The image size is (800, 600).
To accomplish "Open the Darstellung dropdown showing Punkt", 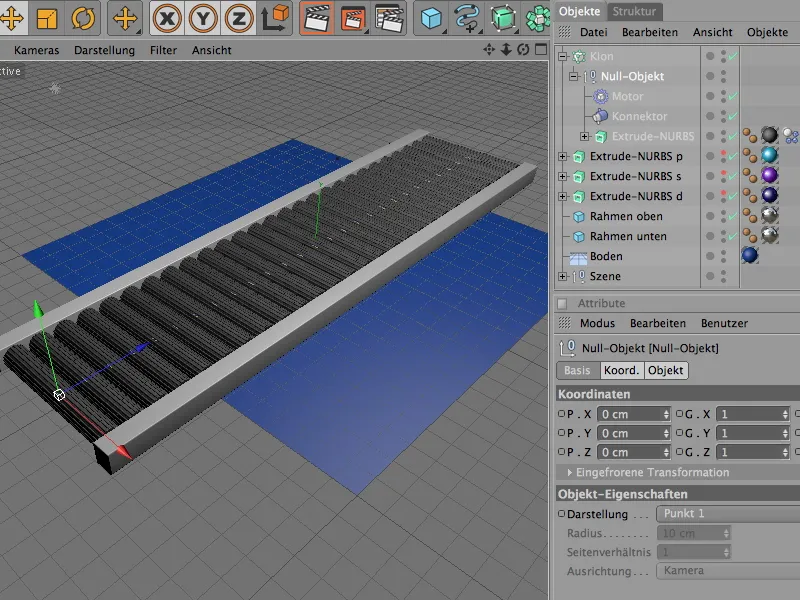I will pyautogui.click(x=725, y=514).
